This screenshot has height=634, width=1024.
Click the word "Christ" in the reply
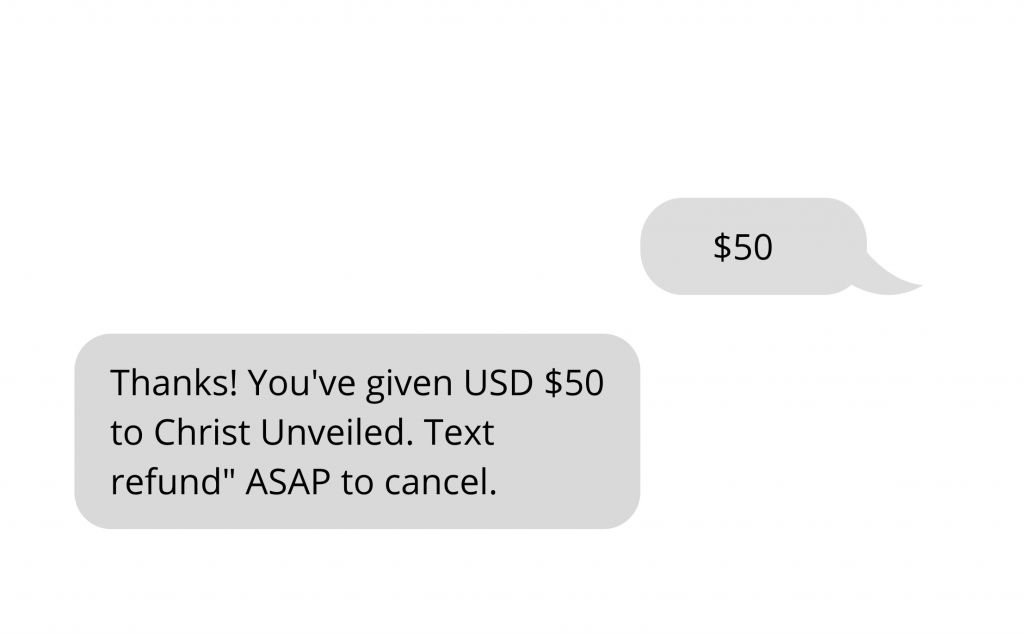[204, 433]
